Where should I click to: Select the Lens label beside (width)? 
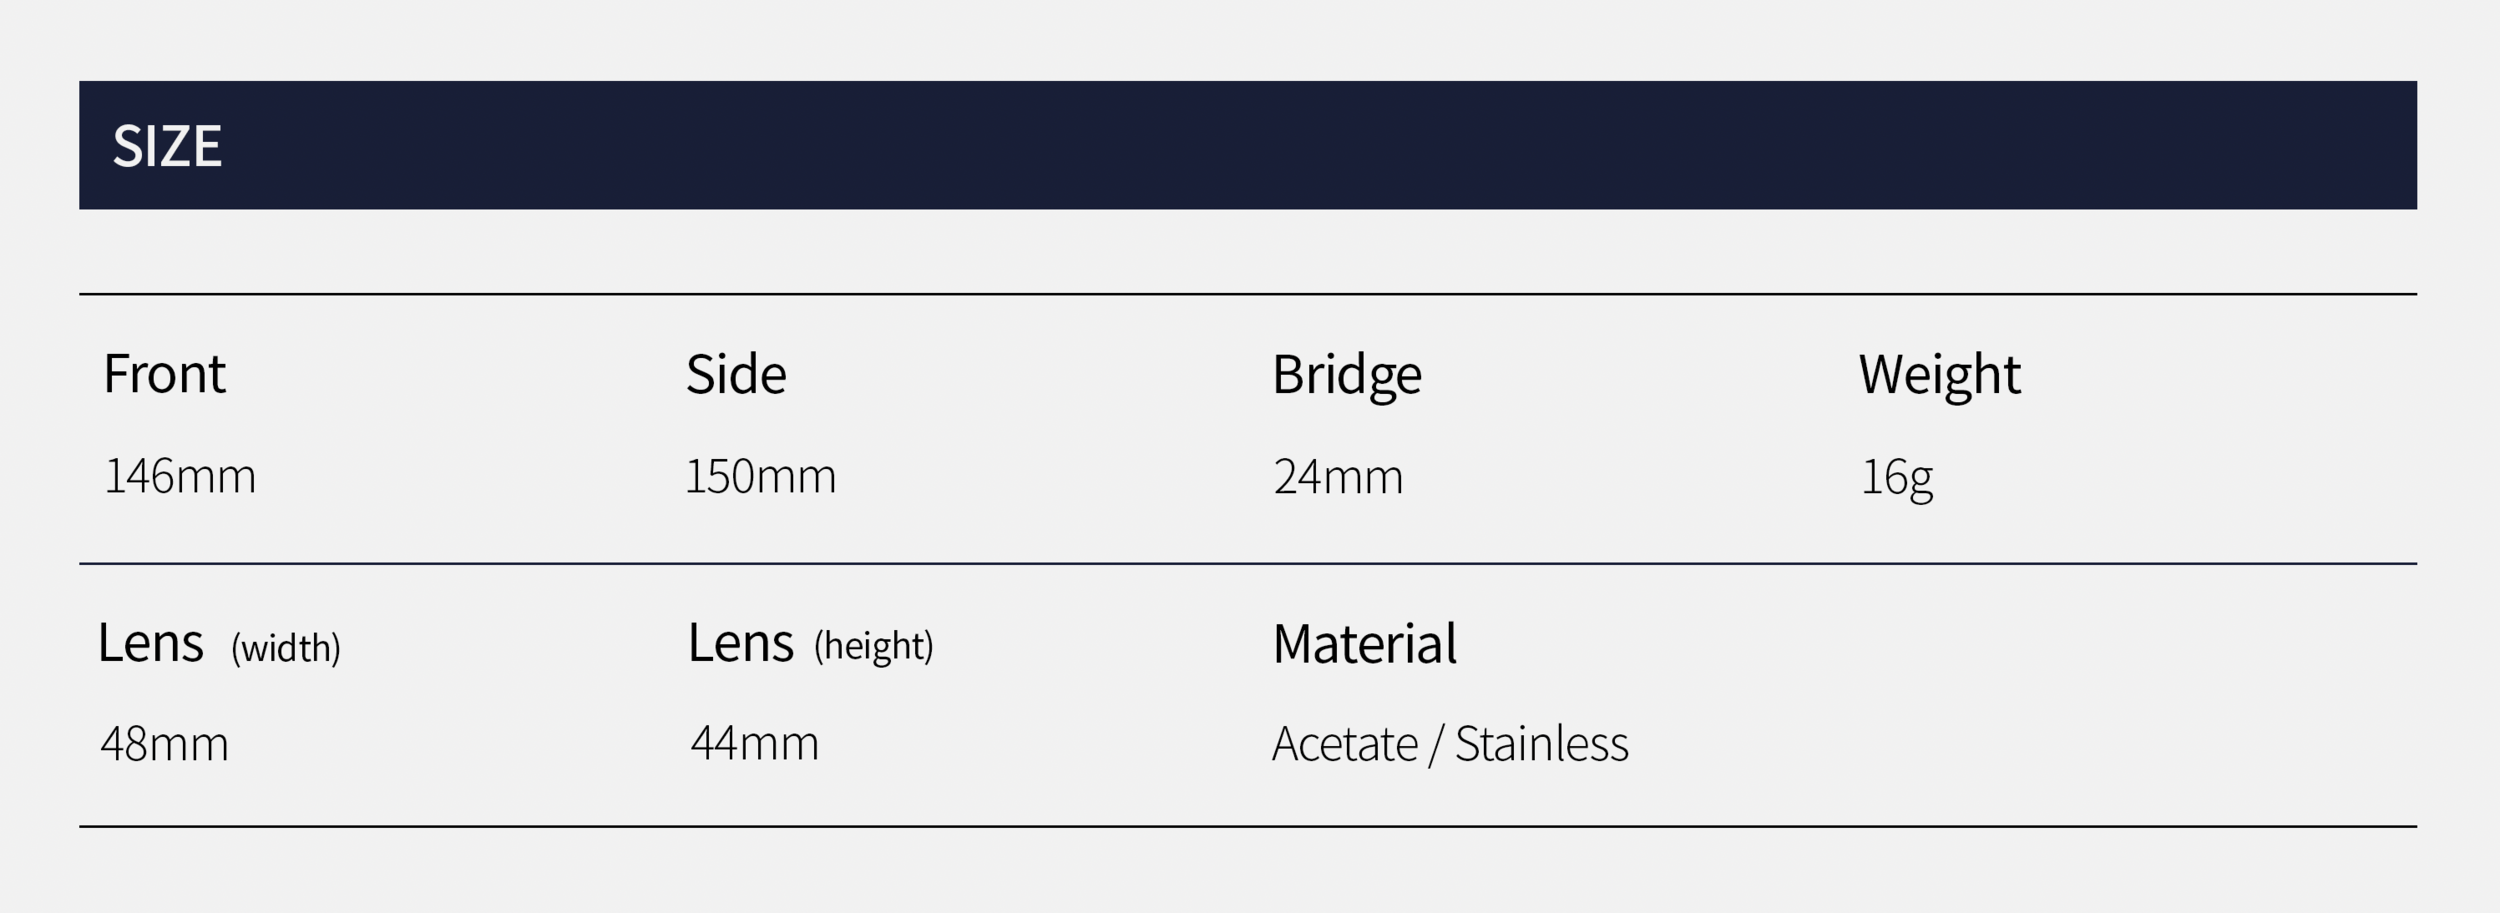151,642
